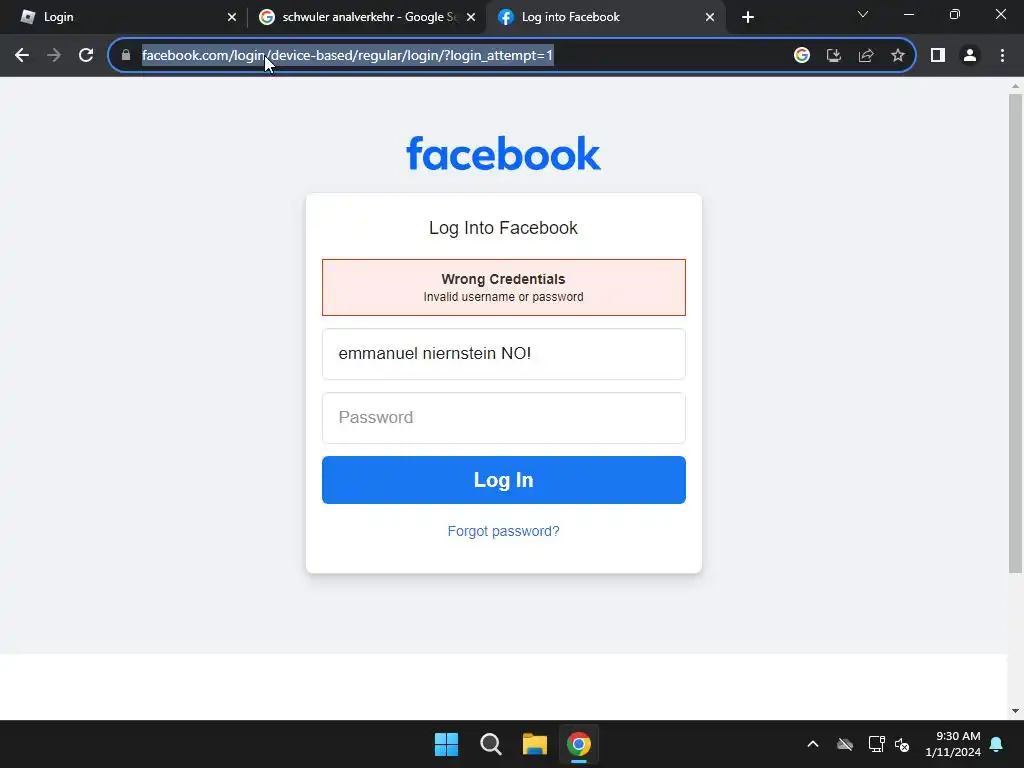Click the blue Log In button

tap(504, 480)
